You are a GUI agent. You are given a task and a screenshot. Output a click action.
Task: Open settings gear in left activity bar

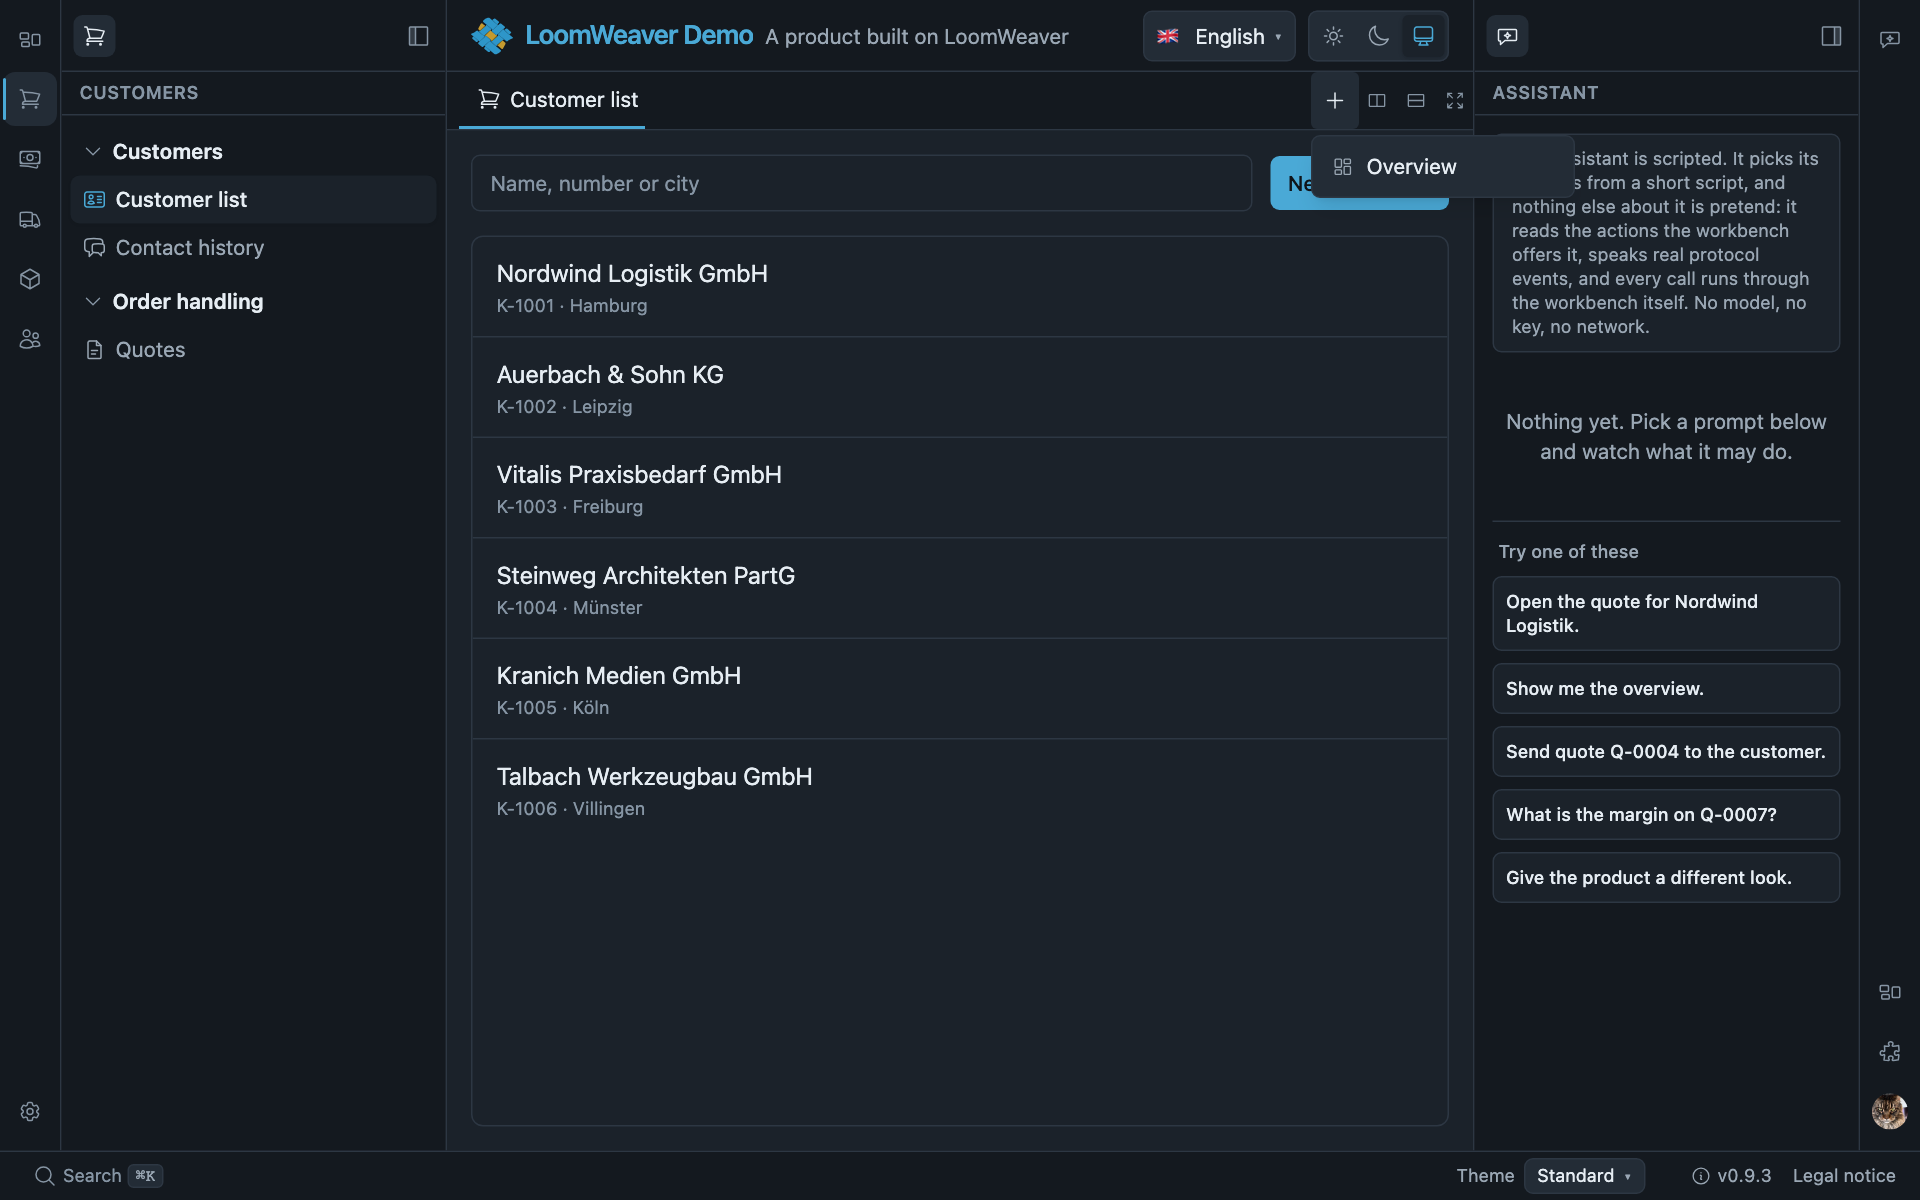pos(30,1111)
